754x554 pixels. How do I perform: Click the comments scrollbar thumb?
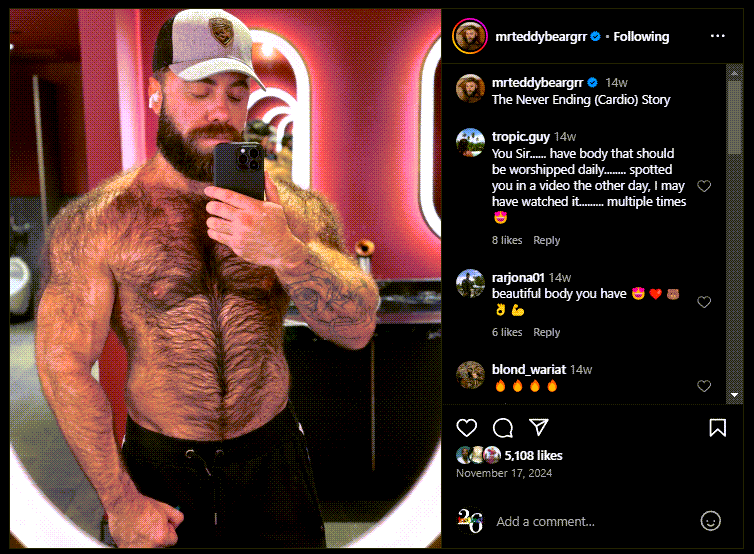coord(734,117)
